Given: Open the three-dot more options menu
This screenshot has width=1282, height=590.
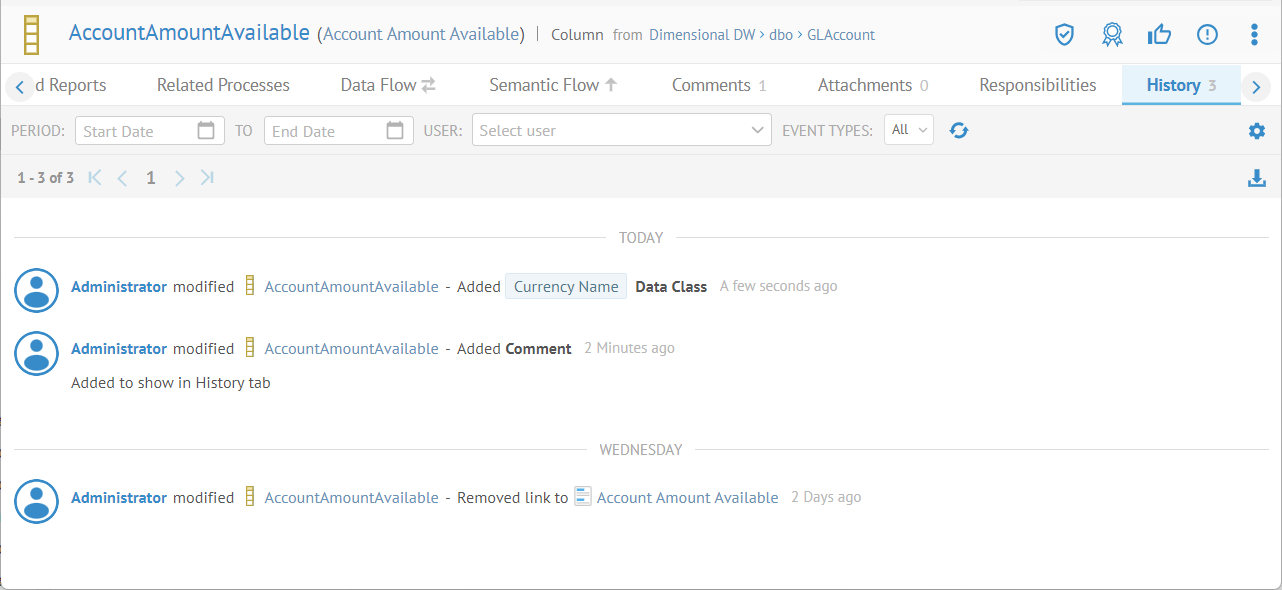Looking at the screenshot, I should (x=1254, y=35).
